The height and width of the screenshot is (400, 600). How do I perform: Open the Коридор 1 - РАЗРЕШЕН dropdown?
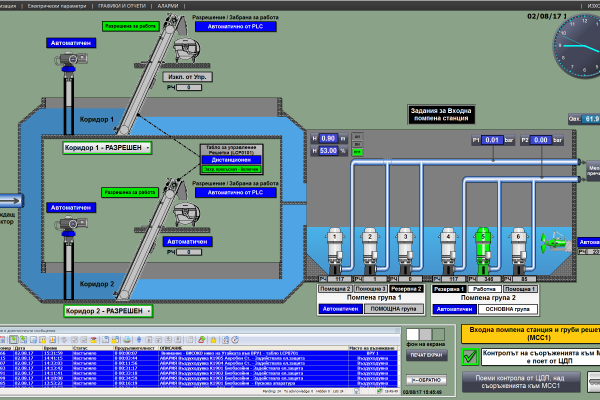pyautogui.click(x=107, y=148)
